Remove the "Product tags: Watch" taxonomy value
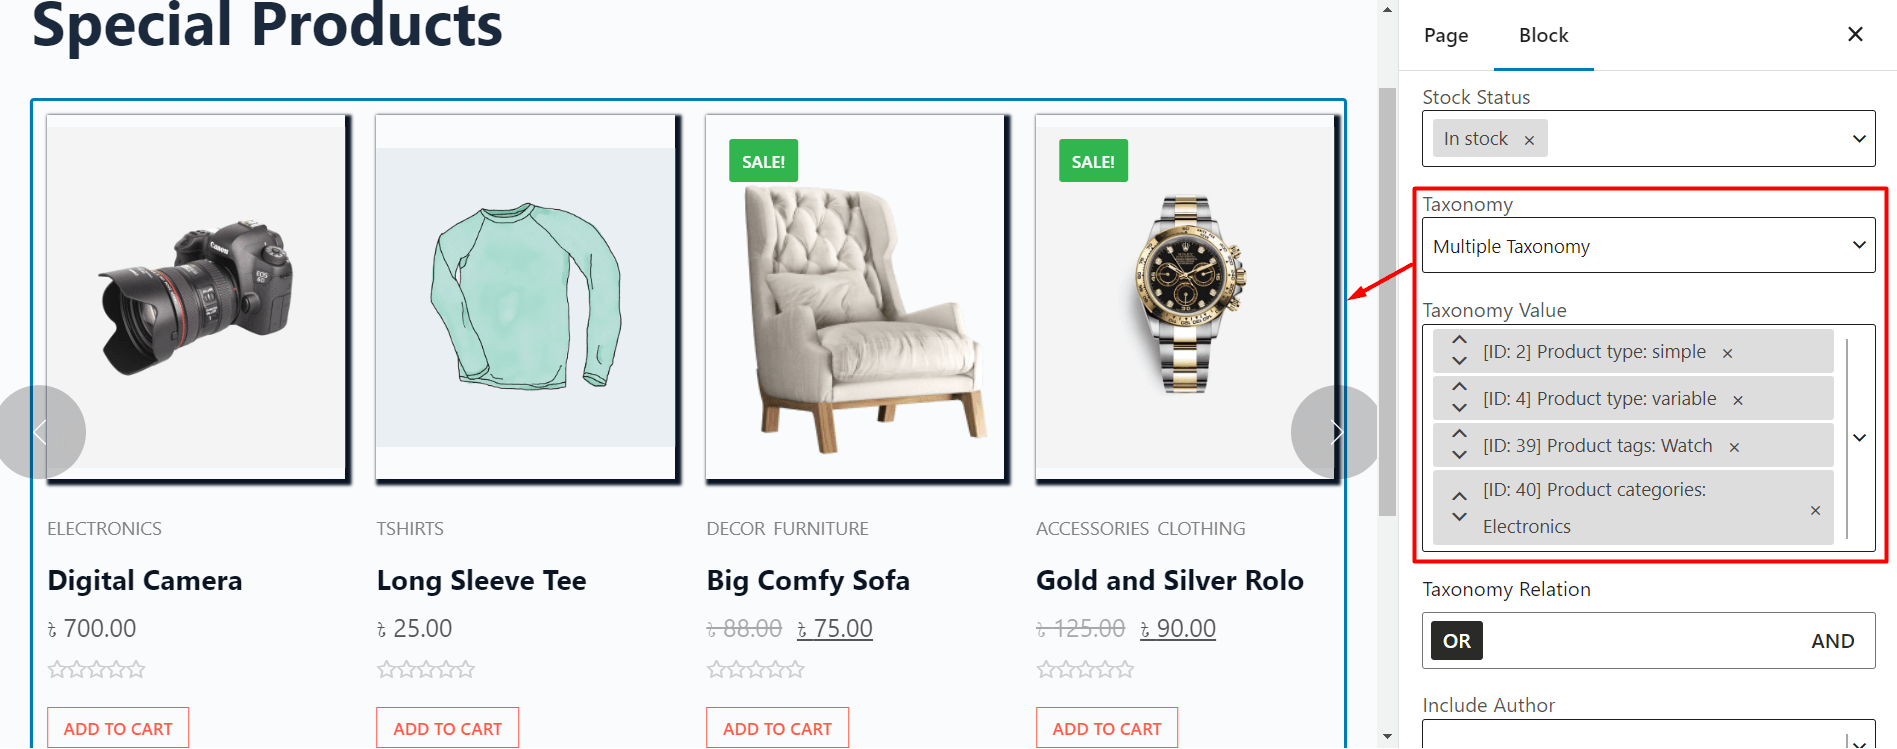This screenshot has height=749, width=1897. 1734,446
